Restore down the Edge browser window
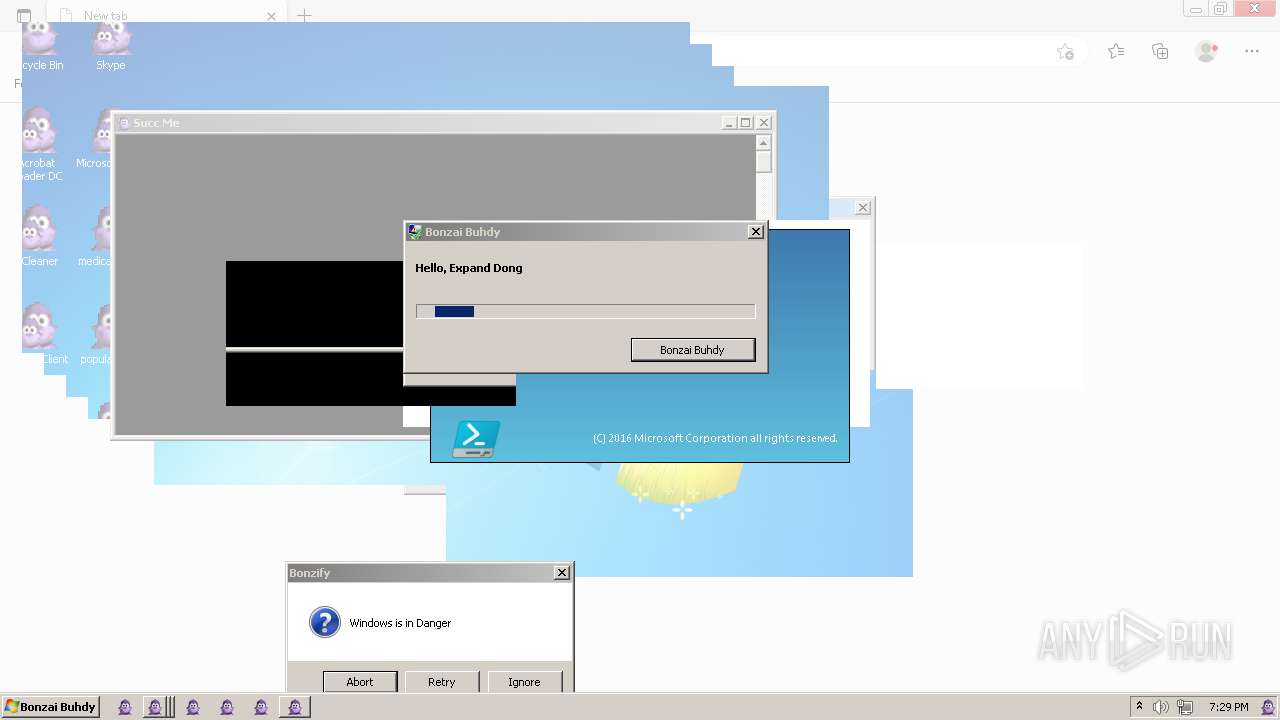 point(1220,9)
